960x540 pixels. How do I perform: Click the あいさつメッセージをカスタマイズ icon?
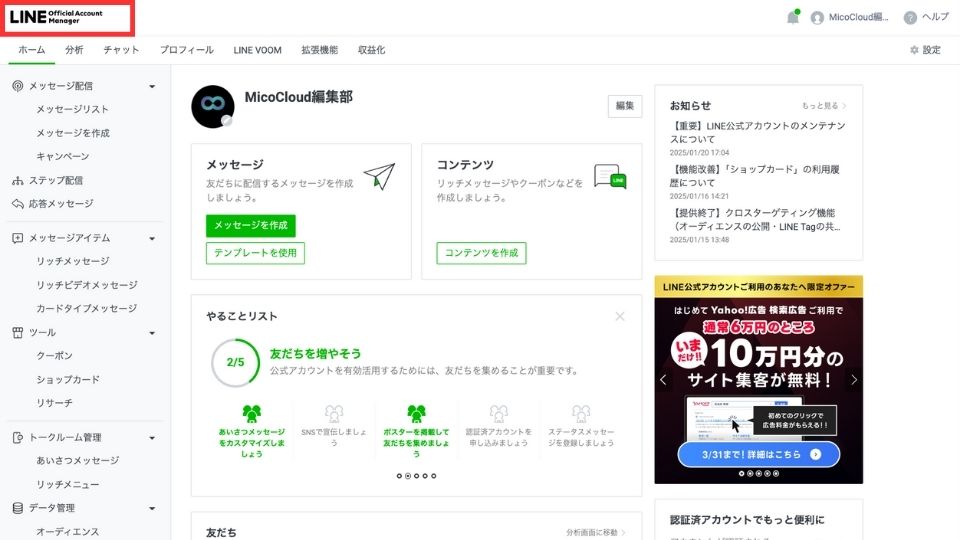pyautogui.click(x=251, y=413)
